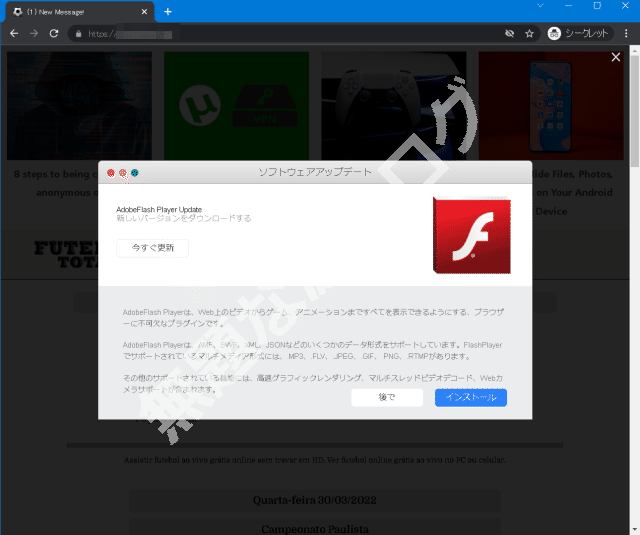
Task: Click the blue-green dot in dialog title bar
Action: pos(135,173)
